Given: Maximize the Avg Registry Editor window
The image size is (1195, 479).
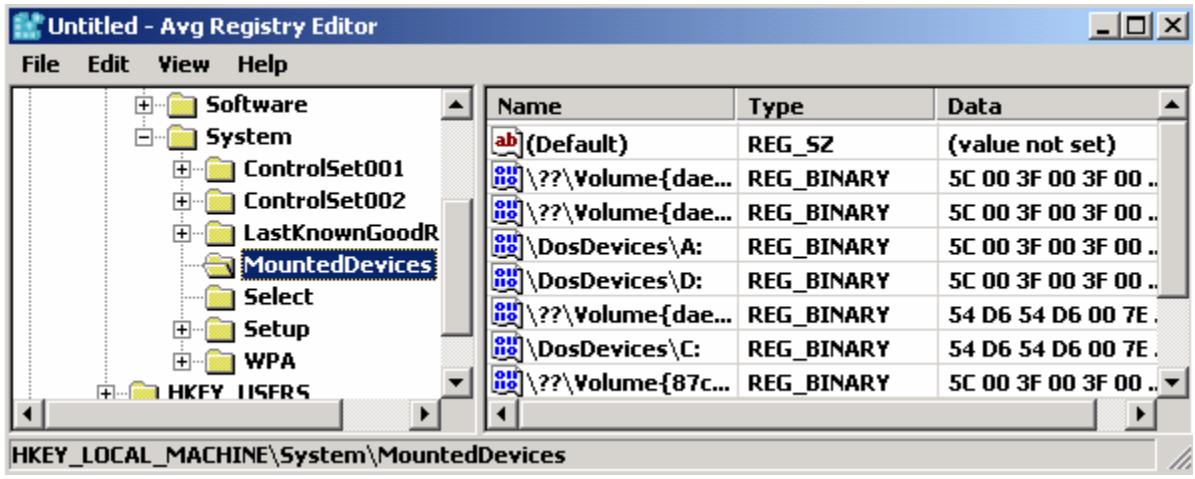Looking at the screenshot, I should 1136,27.
